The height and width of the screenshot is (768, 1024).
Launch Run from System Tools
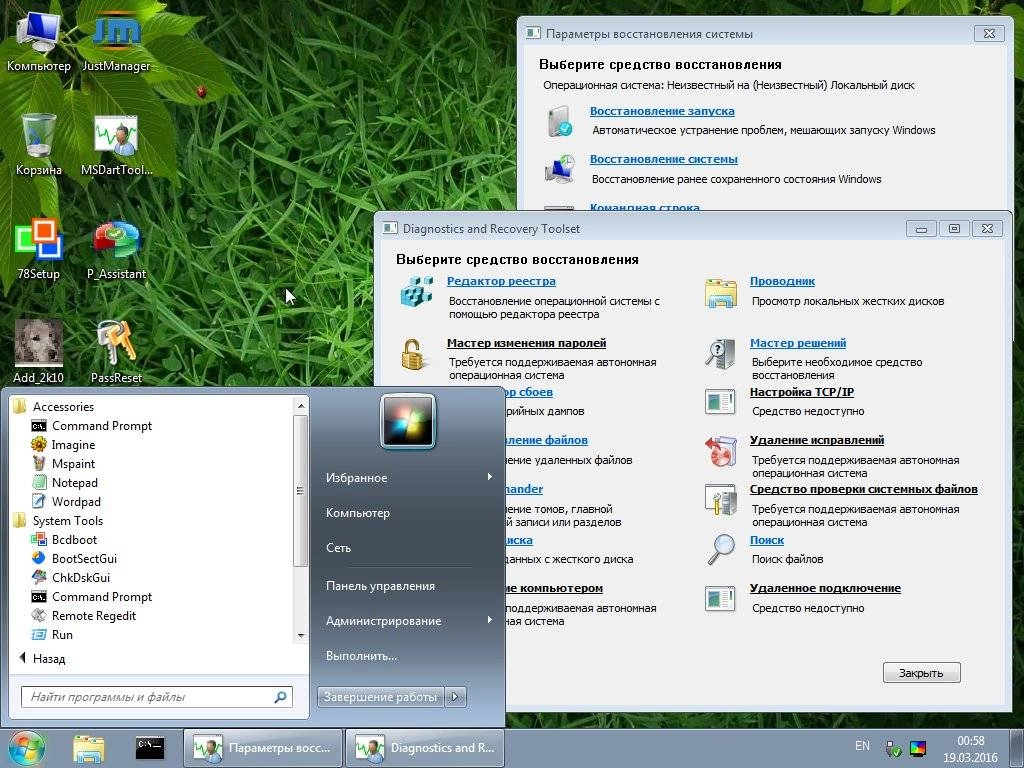pyautogui.click(x=62, y=635)
